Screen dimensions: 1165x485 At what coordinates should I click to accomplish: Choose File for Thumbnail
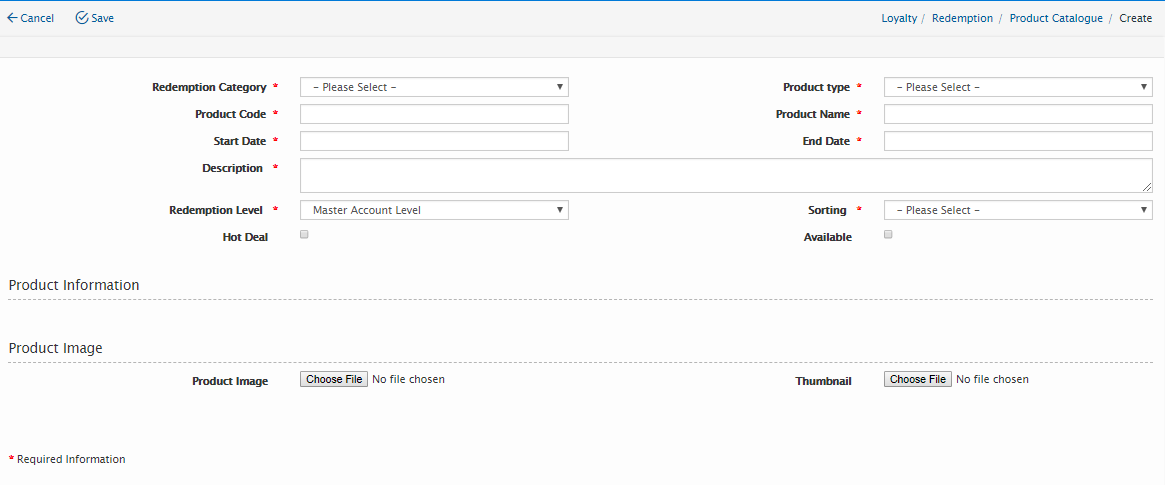[x=918, y=380]
